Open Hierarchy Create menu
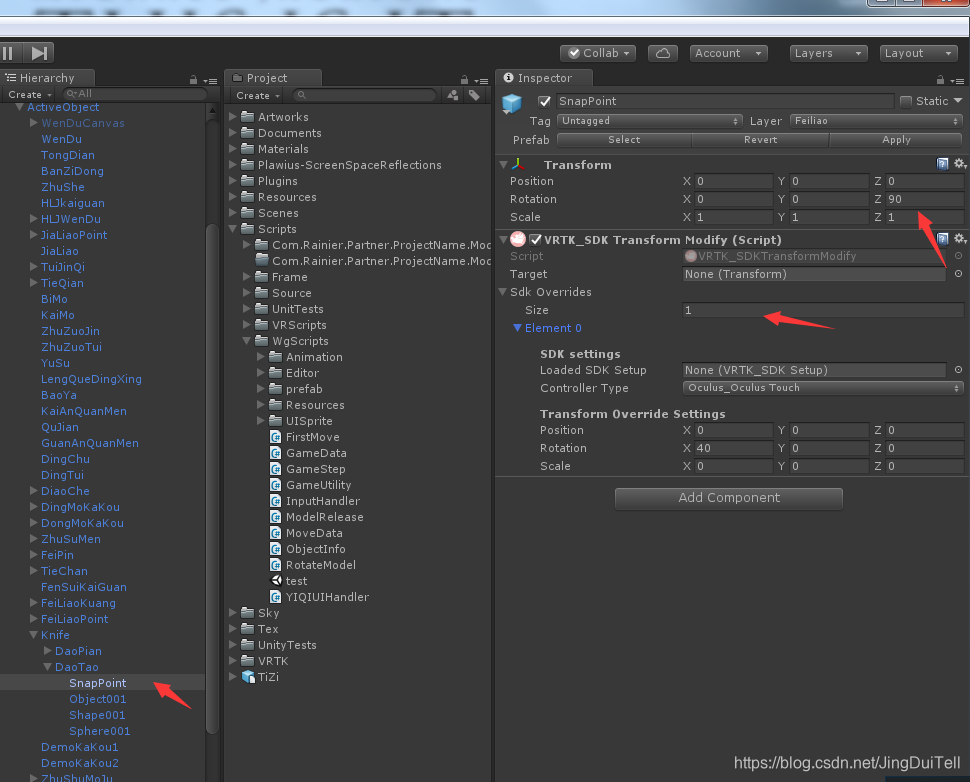 (28, 95)
